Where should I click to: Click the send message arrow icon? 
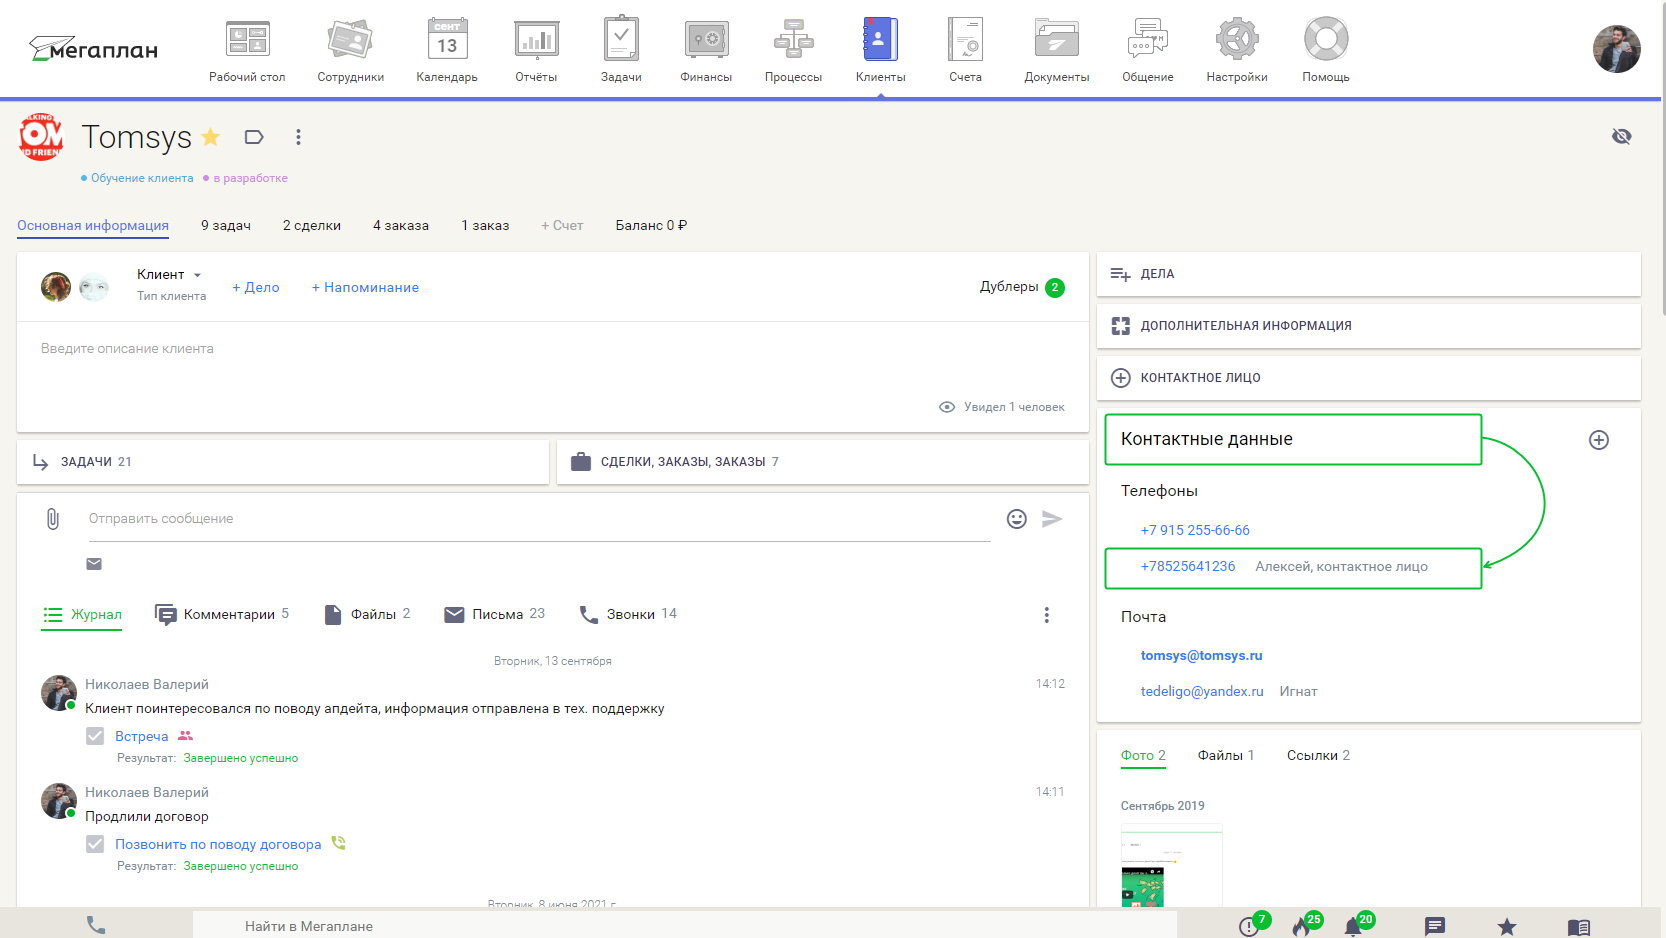[1052, 519]
